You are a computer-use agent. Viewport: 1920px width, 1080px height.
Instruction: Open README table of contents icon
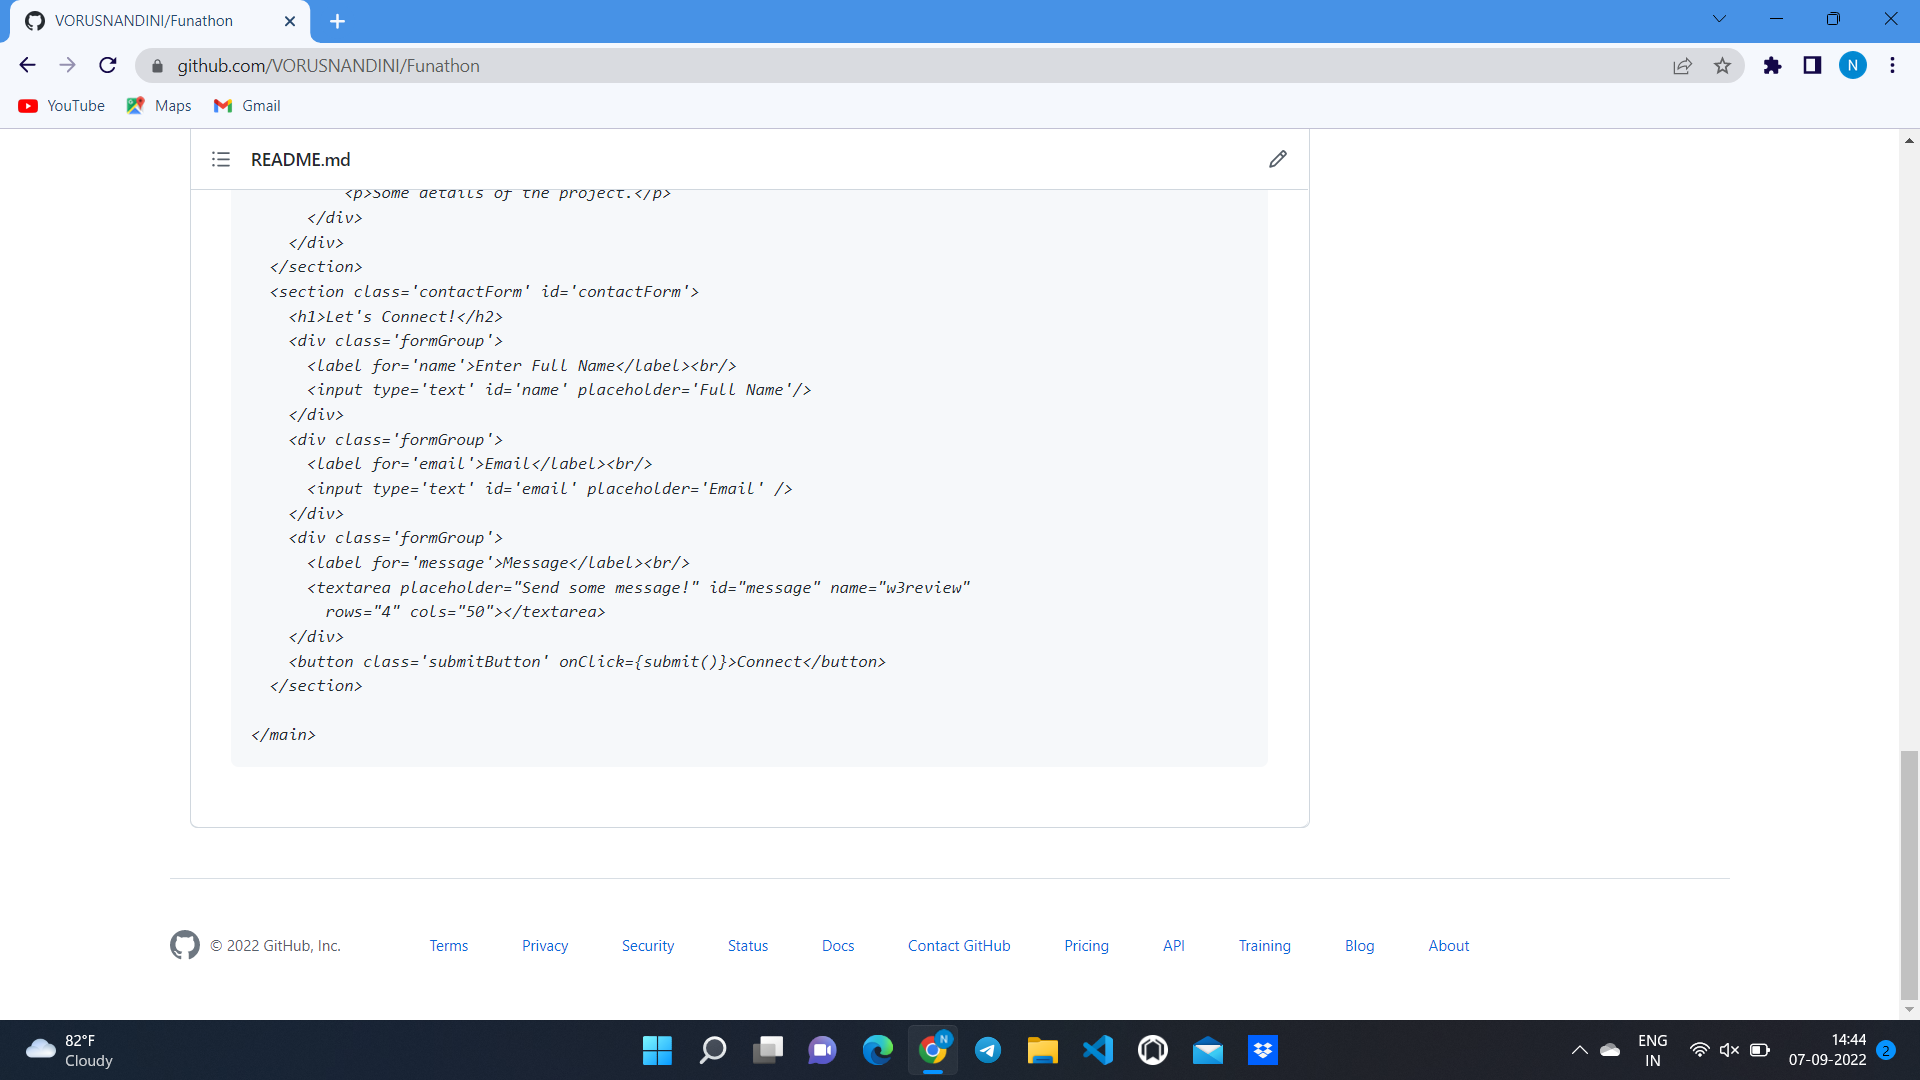221,159
